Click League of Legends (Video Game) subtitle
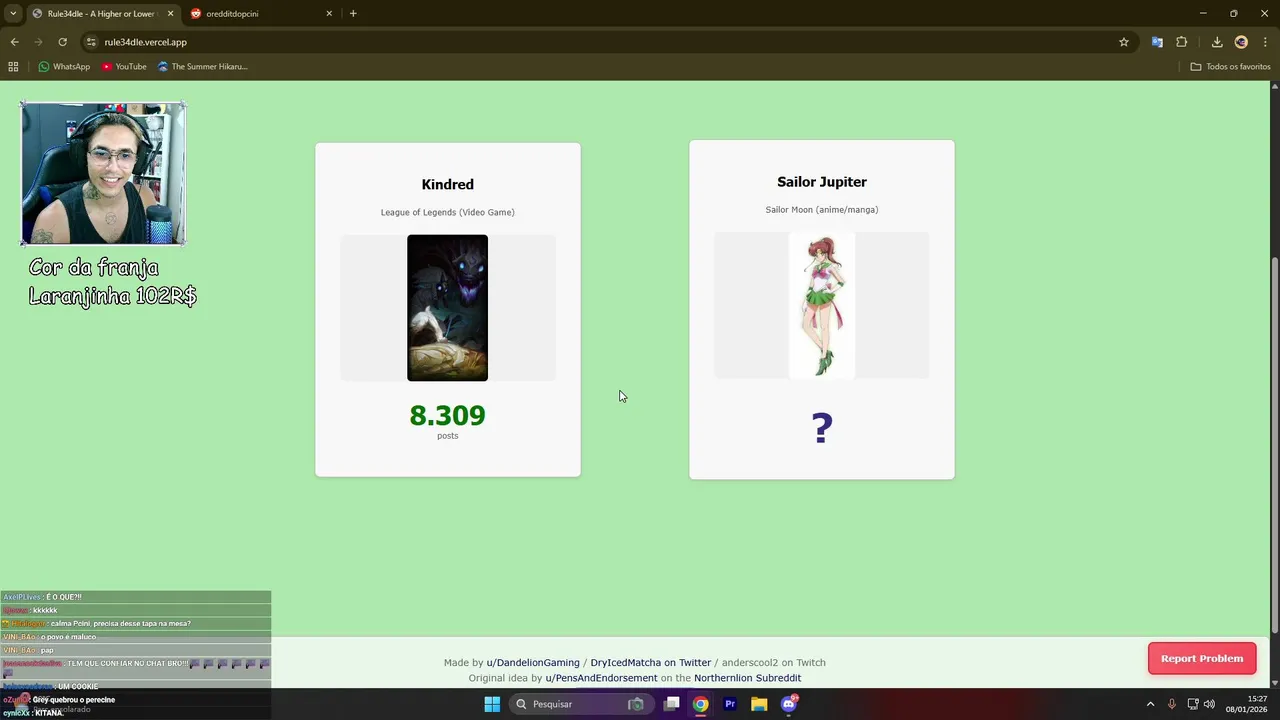The width and height of the screenshot is (1280, 720). tap(447, 212)
